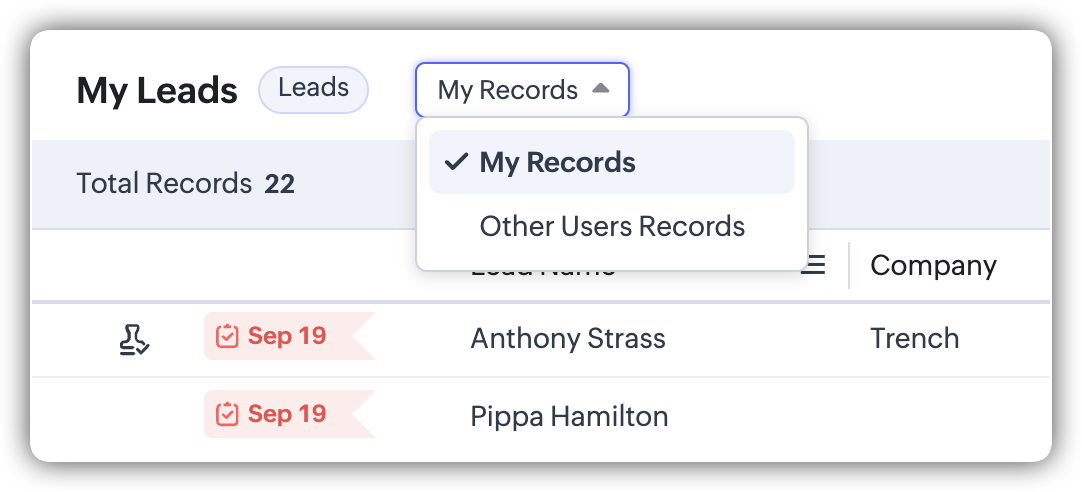
Task: Open the Anthony Strass lead record
Action: [x=567, y=338]
